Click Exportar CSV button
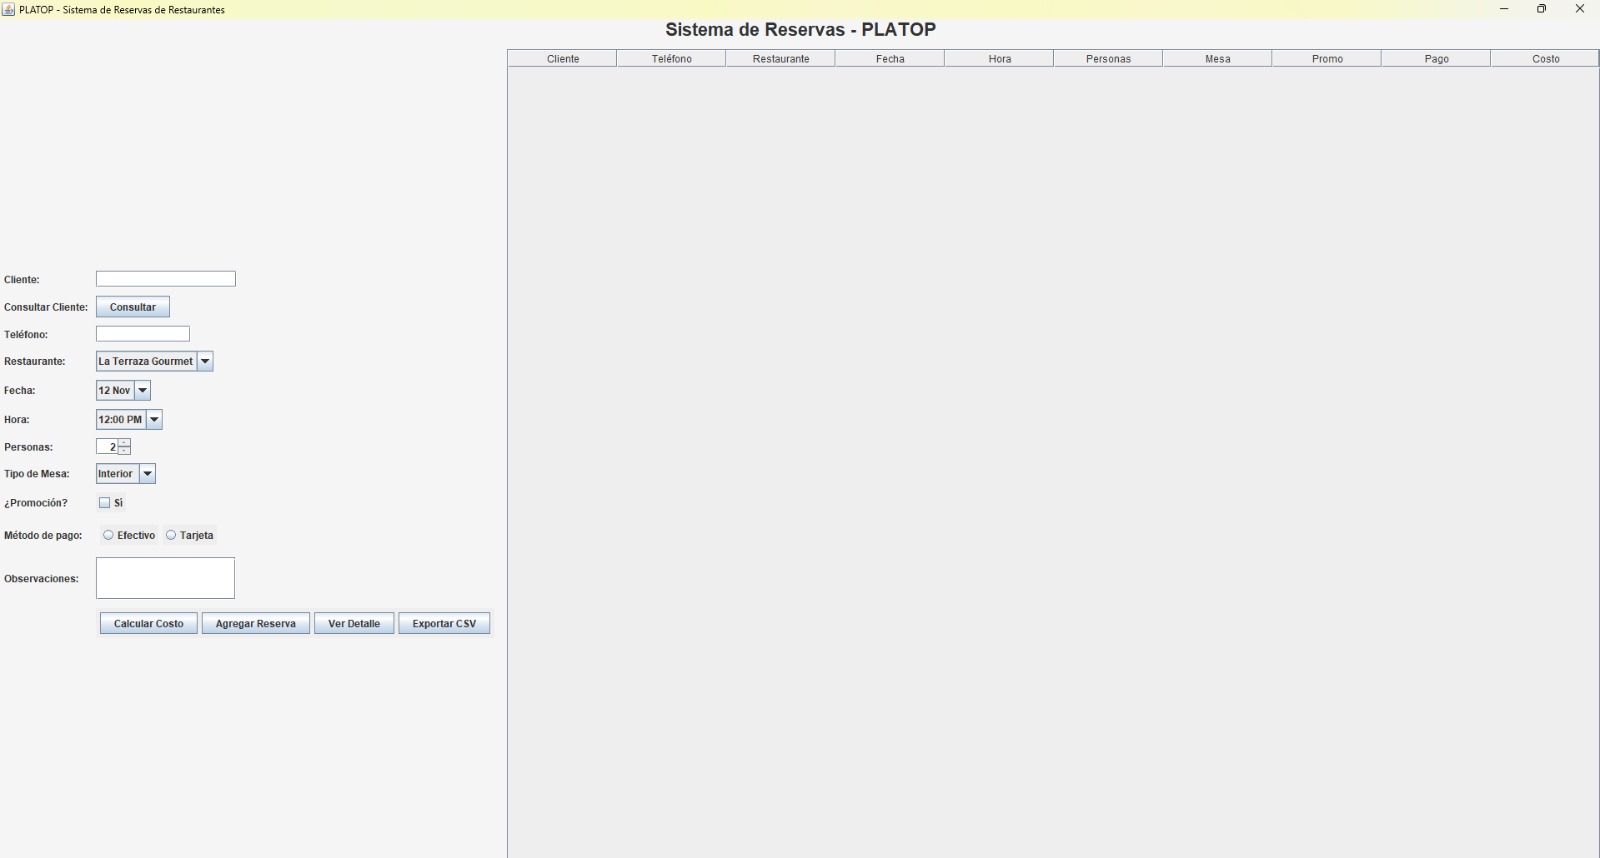 coord(444,624)
